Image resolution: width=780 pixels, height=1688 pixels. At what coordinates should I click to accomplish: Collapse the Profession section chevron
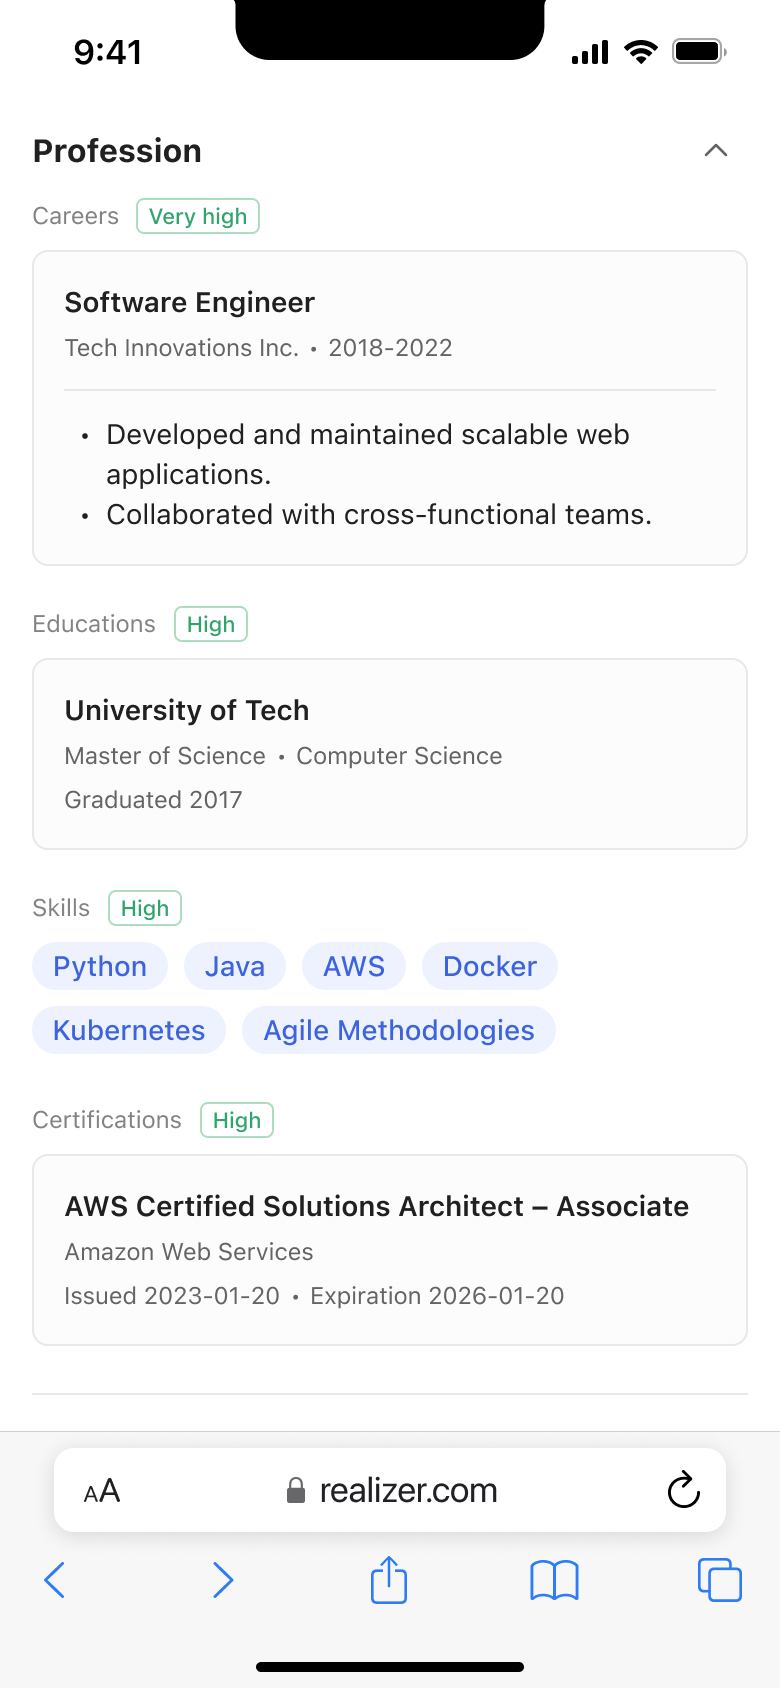pyautogui.click(x=715, y=151)
